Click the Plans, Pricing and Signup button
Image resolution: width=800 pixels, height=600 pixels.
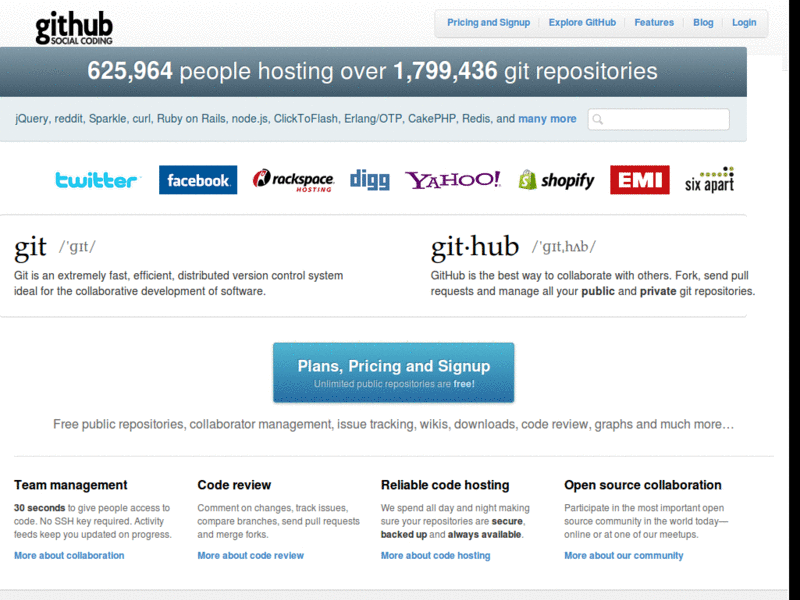click(393, 372)
